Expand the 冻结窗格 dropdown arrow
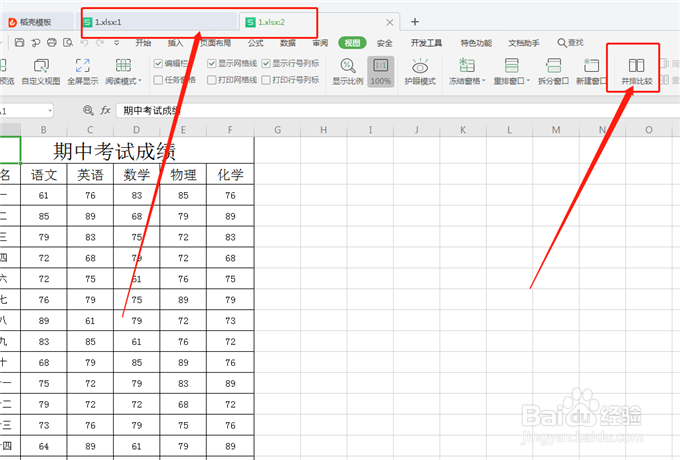 coord(483,81)
